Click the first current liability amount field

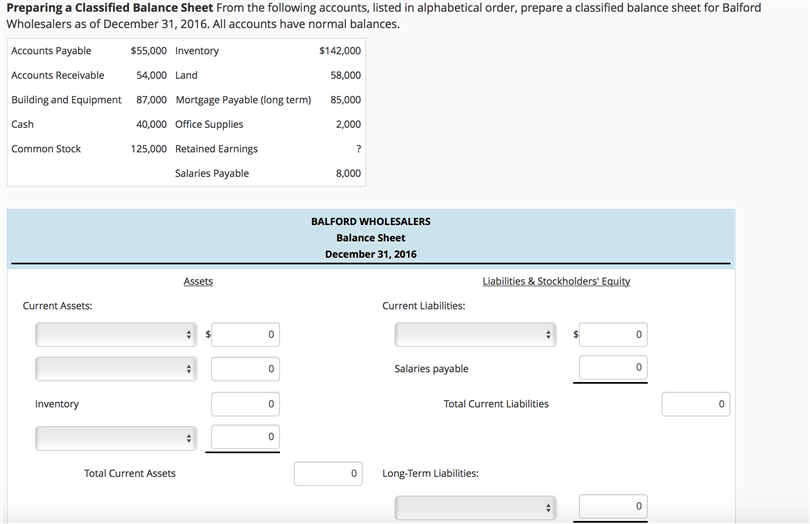(x=613, y=334)
